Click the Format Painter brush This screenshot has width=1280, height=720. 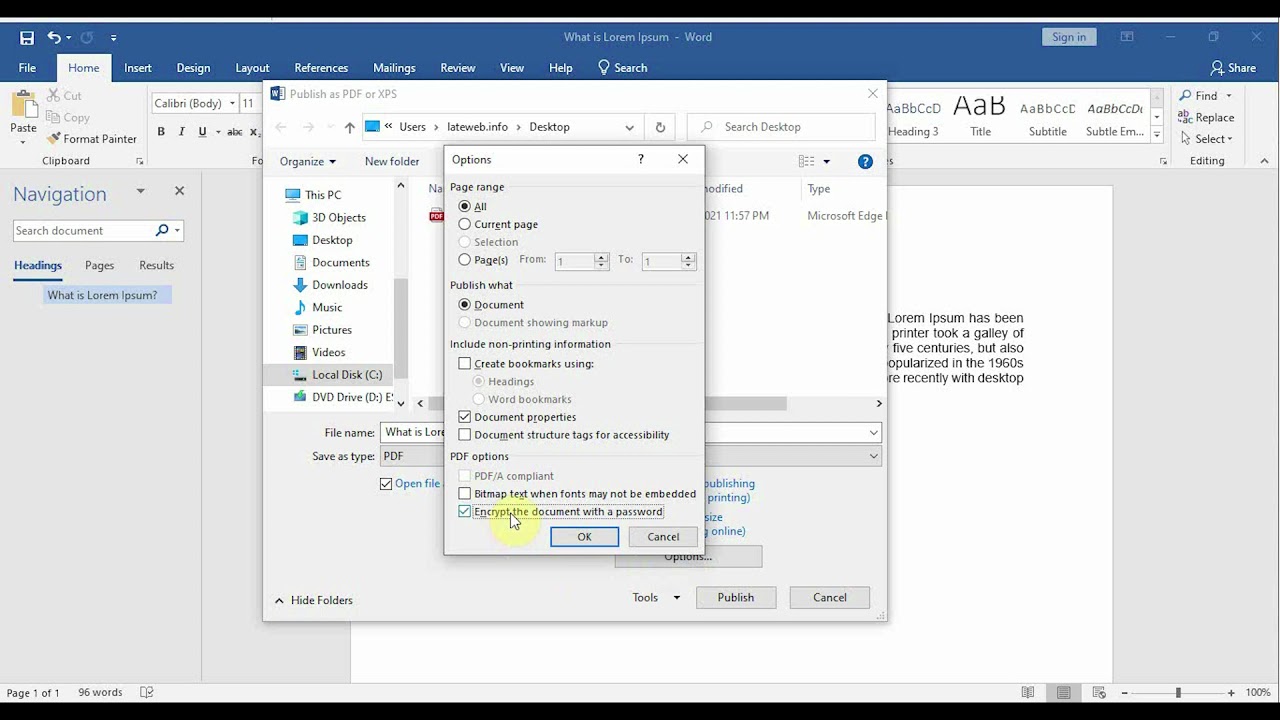[x=54, y=139]
